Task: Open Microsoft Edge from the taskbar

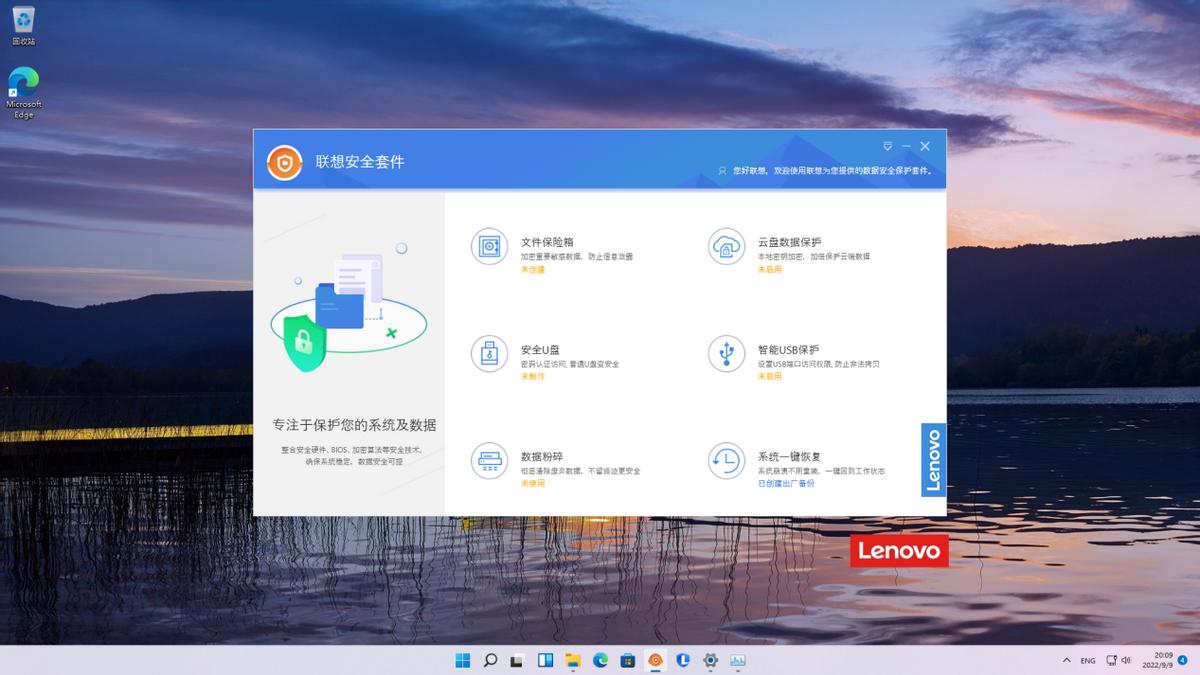Action: [600, 660]
